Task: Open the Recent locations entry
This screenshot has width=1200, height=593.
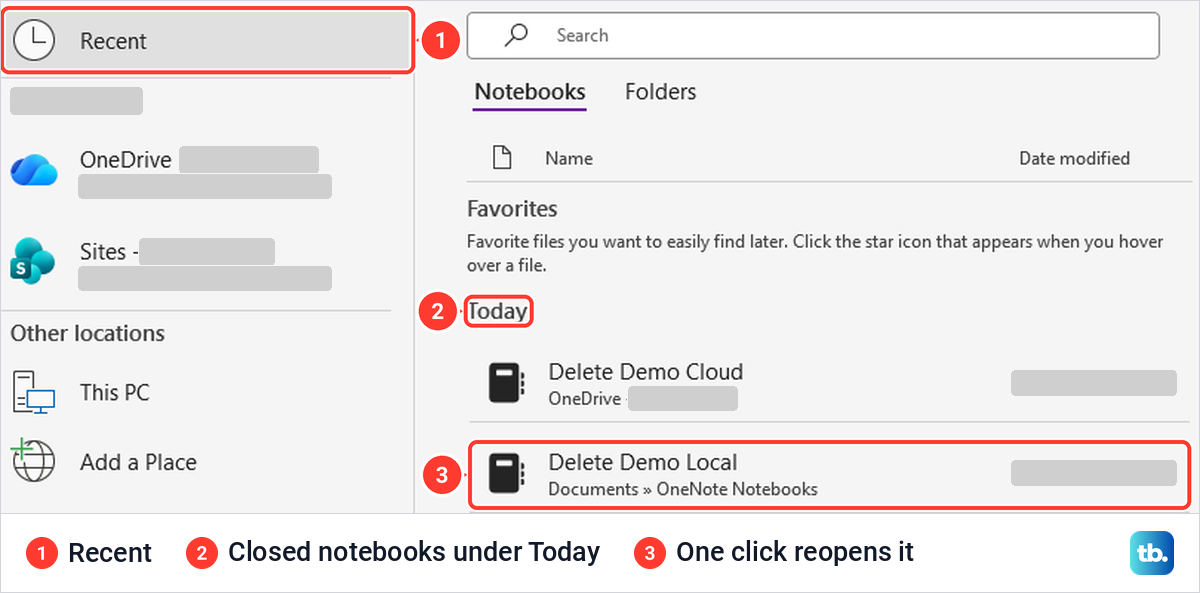Action: [207, 41]
